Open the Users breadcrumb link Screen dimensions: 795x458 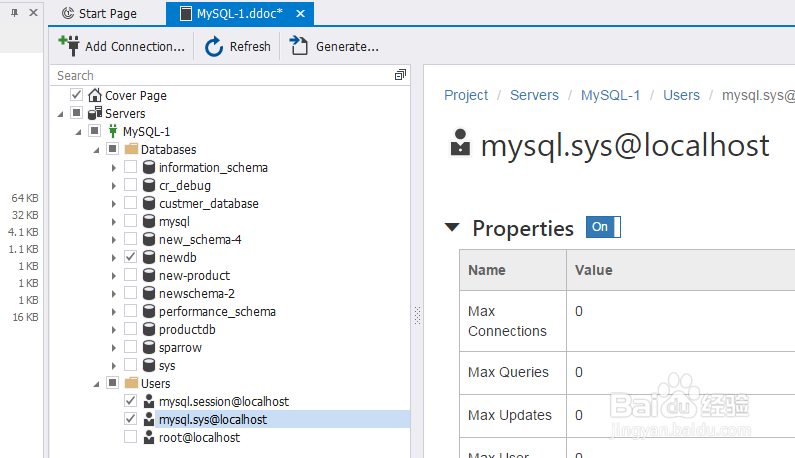click(681, 95)
